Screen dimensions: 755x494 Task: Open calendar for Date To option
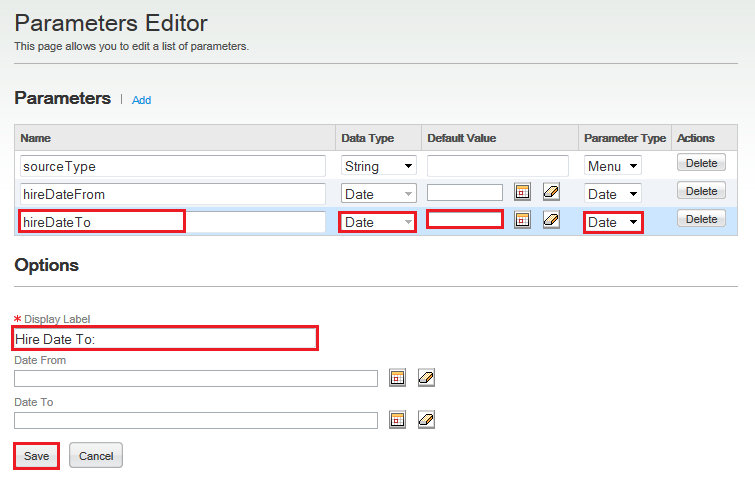click(x=397, y=419)
